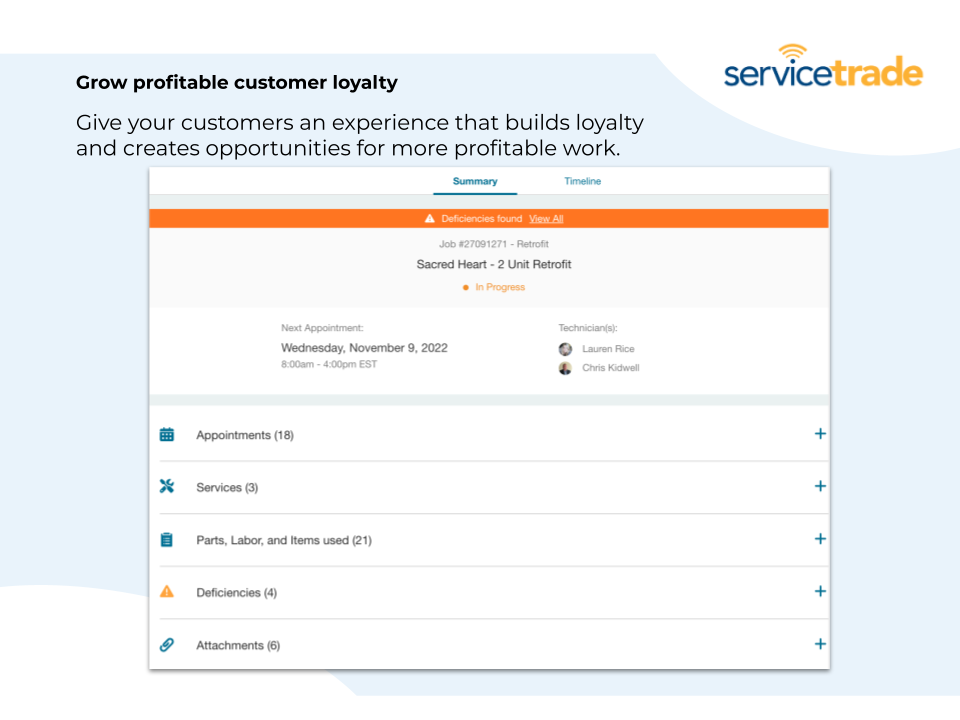Click Lauren Rice's avatar photo
This screenshot has width=960, height=720.
coord(565,349)
